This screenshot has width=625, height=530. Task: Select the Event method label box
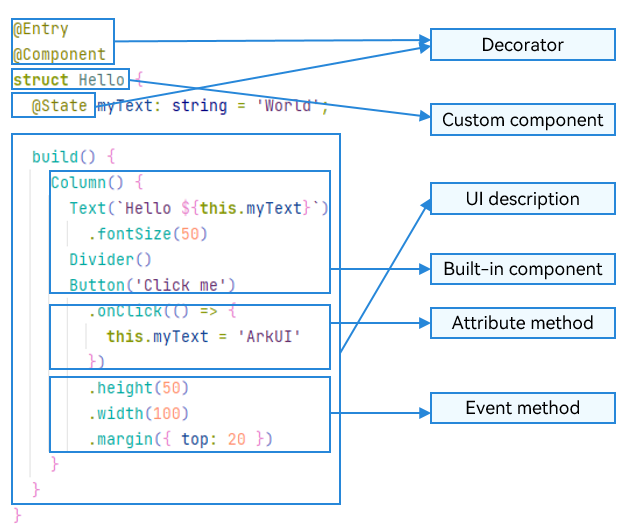[x=522, y=407]
